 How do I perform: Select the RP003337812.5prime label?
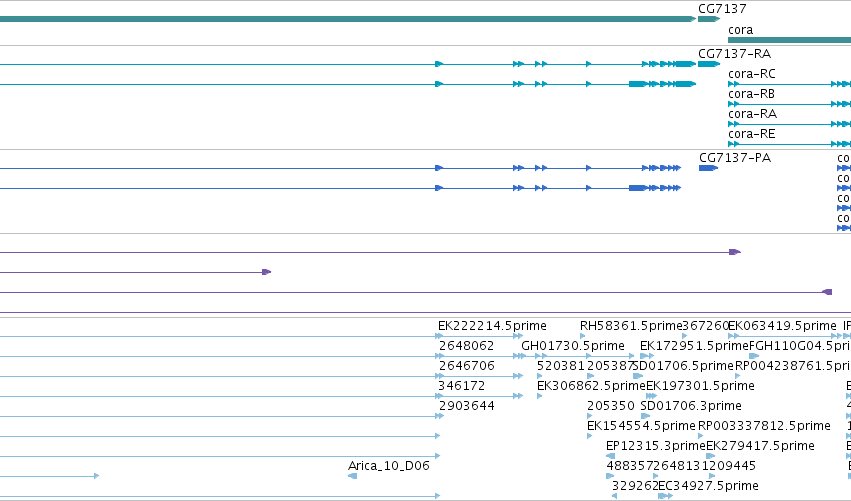tap(764, 426)
